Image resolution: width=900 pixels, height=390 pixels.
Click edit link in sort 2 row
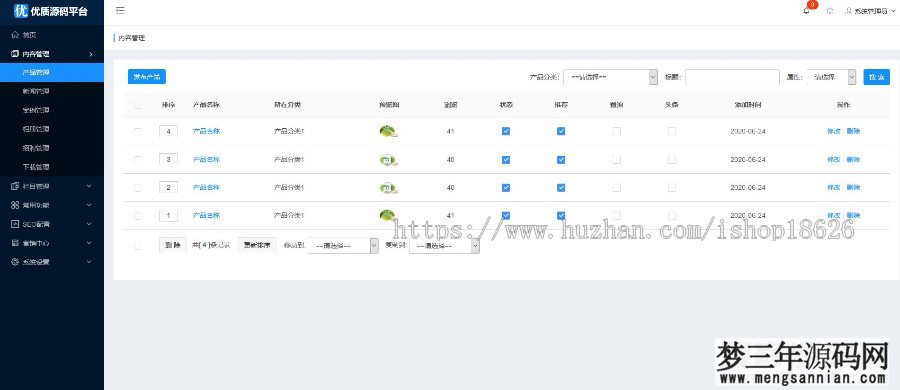coord(833,188)
